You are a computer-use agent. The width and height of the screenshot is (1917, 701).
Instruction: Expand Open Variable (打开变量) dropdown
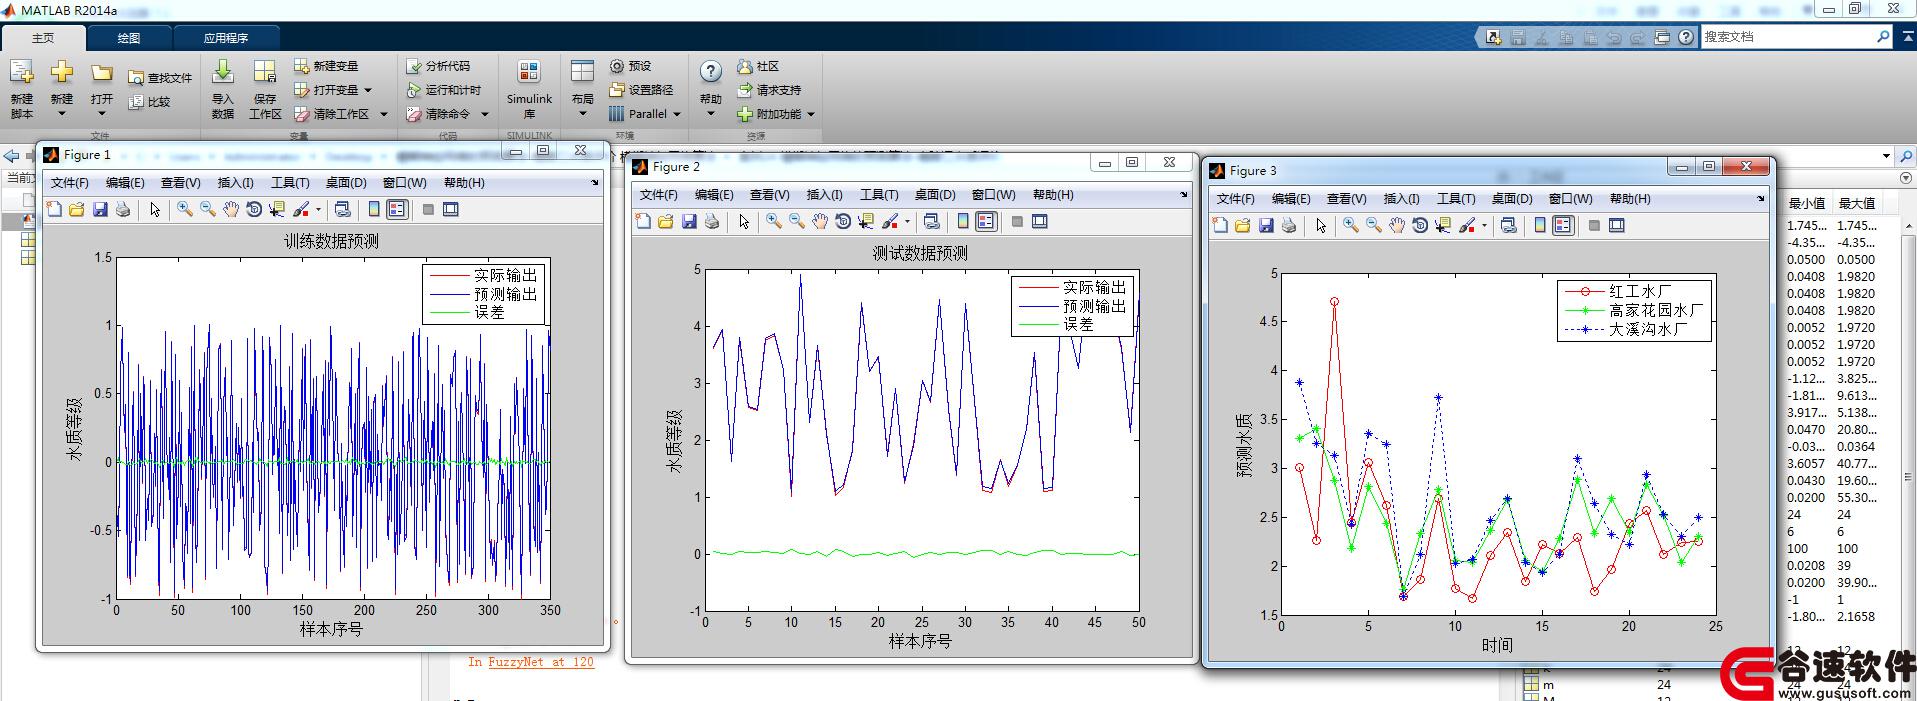coord(368,90)
